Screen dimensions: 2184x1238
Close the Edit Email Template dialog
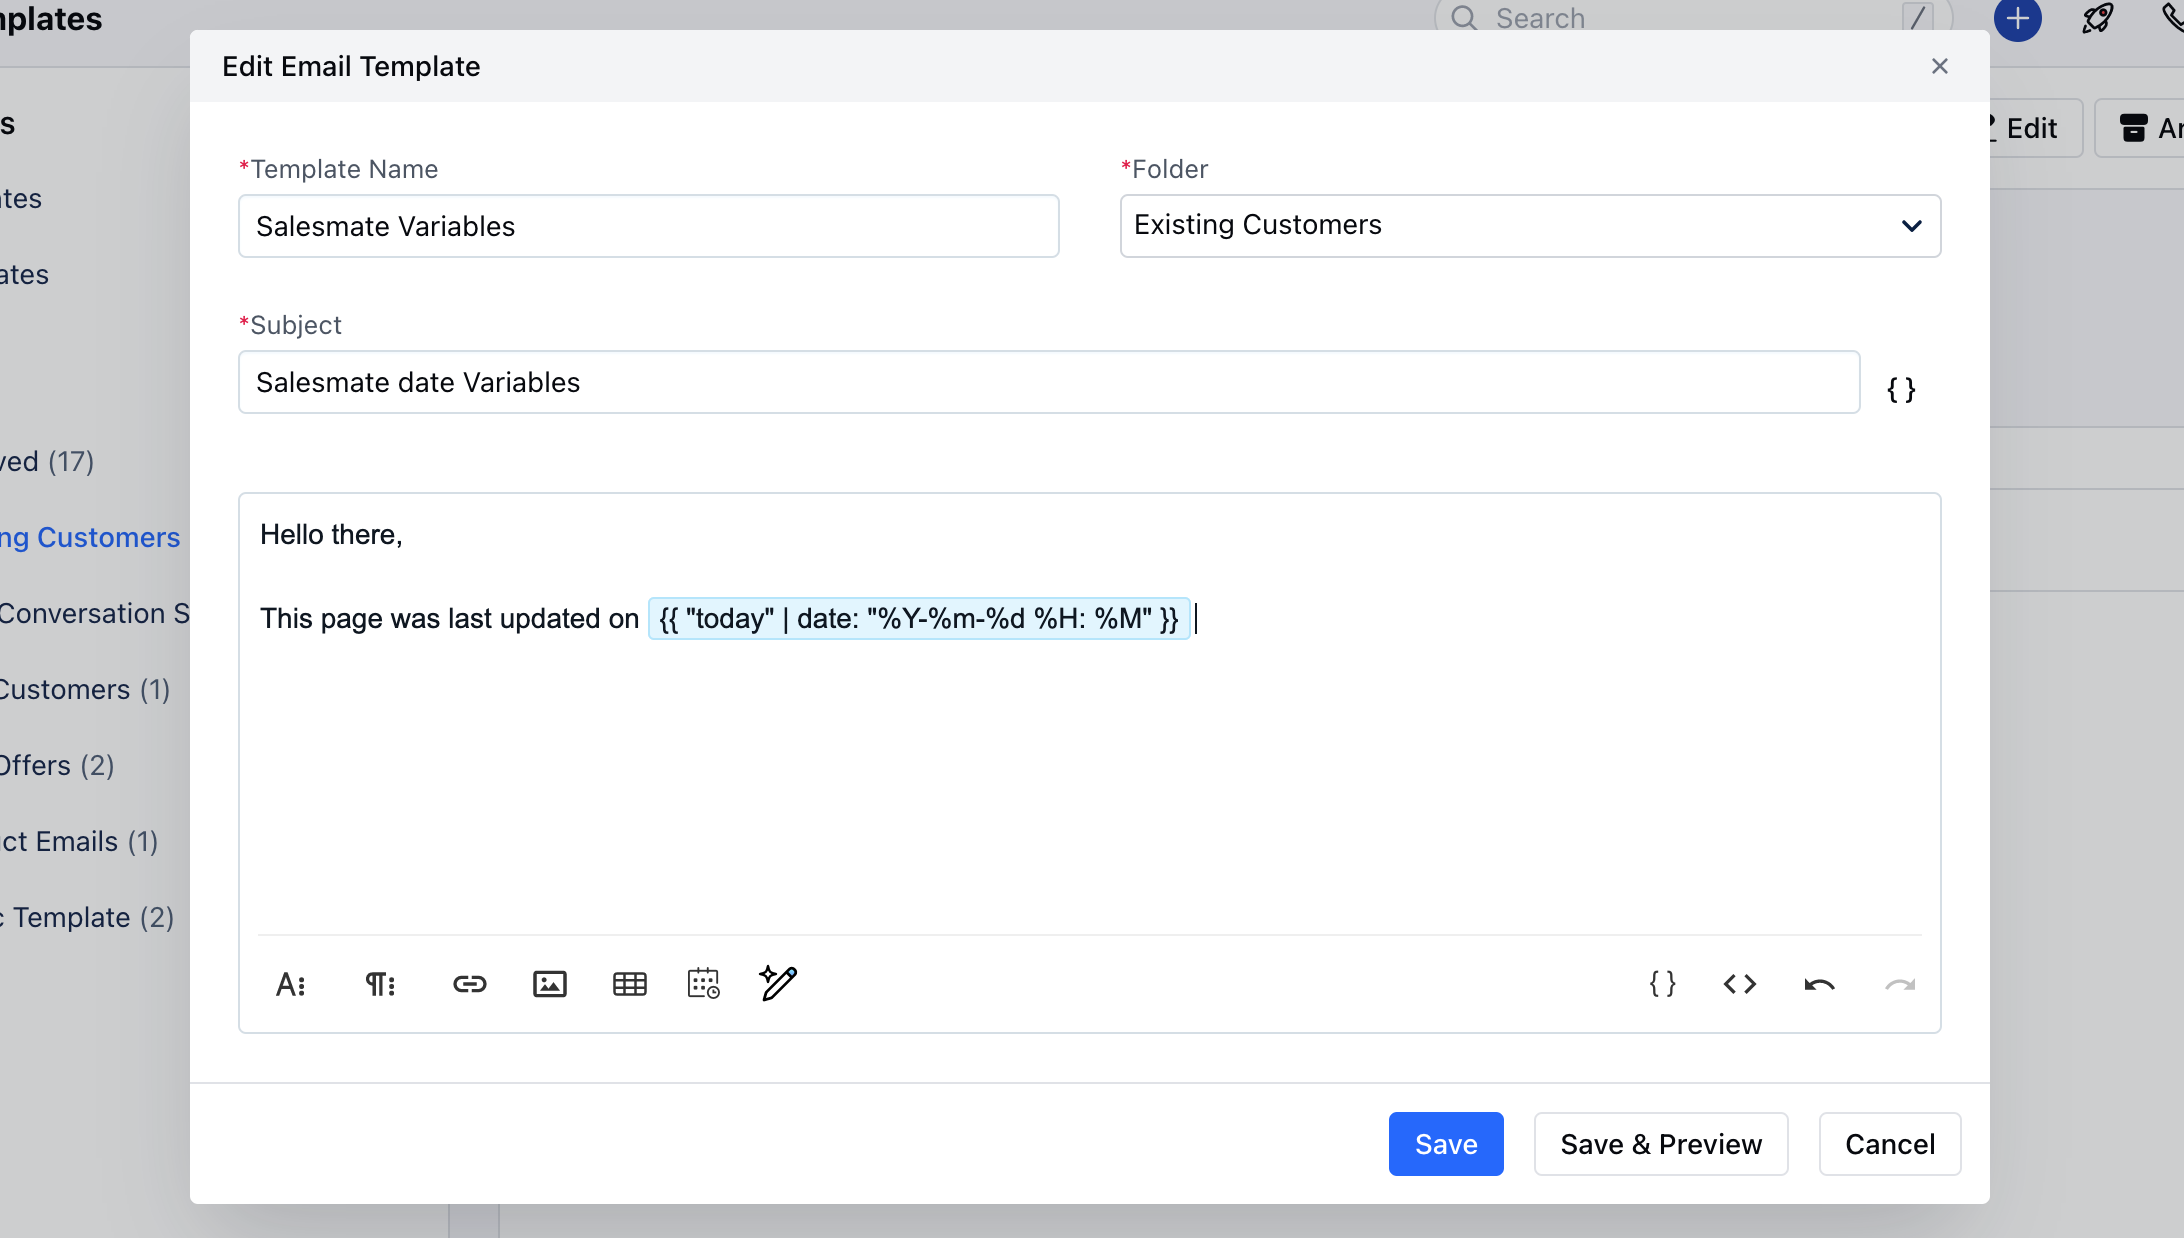[x=1940, y=66]
